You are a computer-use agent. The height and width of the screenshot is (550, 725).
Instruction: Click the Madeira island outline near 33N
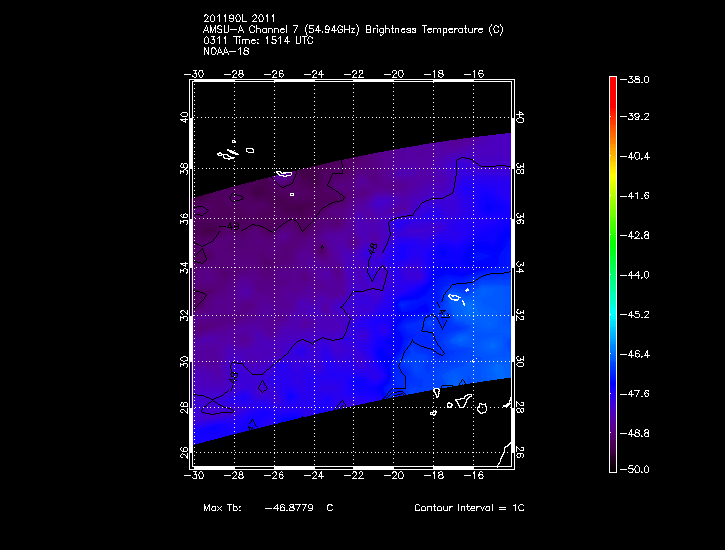coord(457,298)
